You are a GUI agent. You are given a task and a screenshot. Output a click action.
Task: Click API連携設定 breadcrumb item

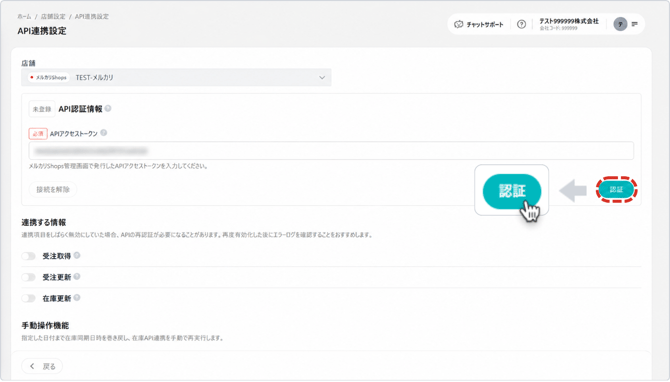(92, 16)
